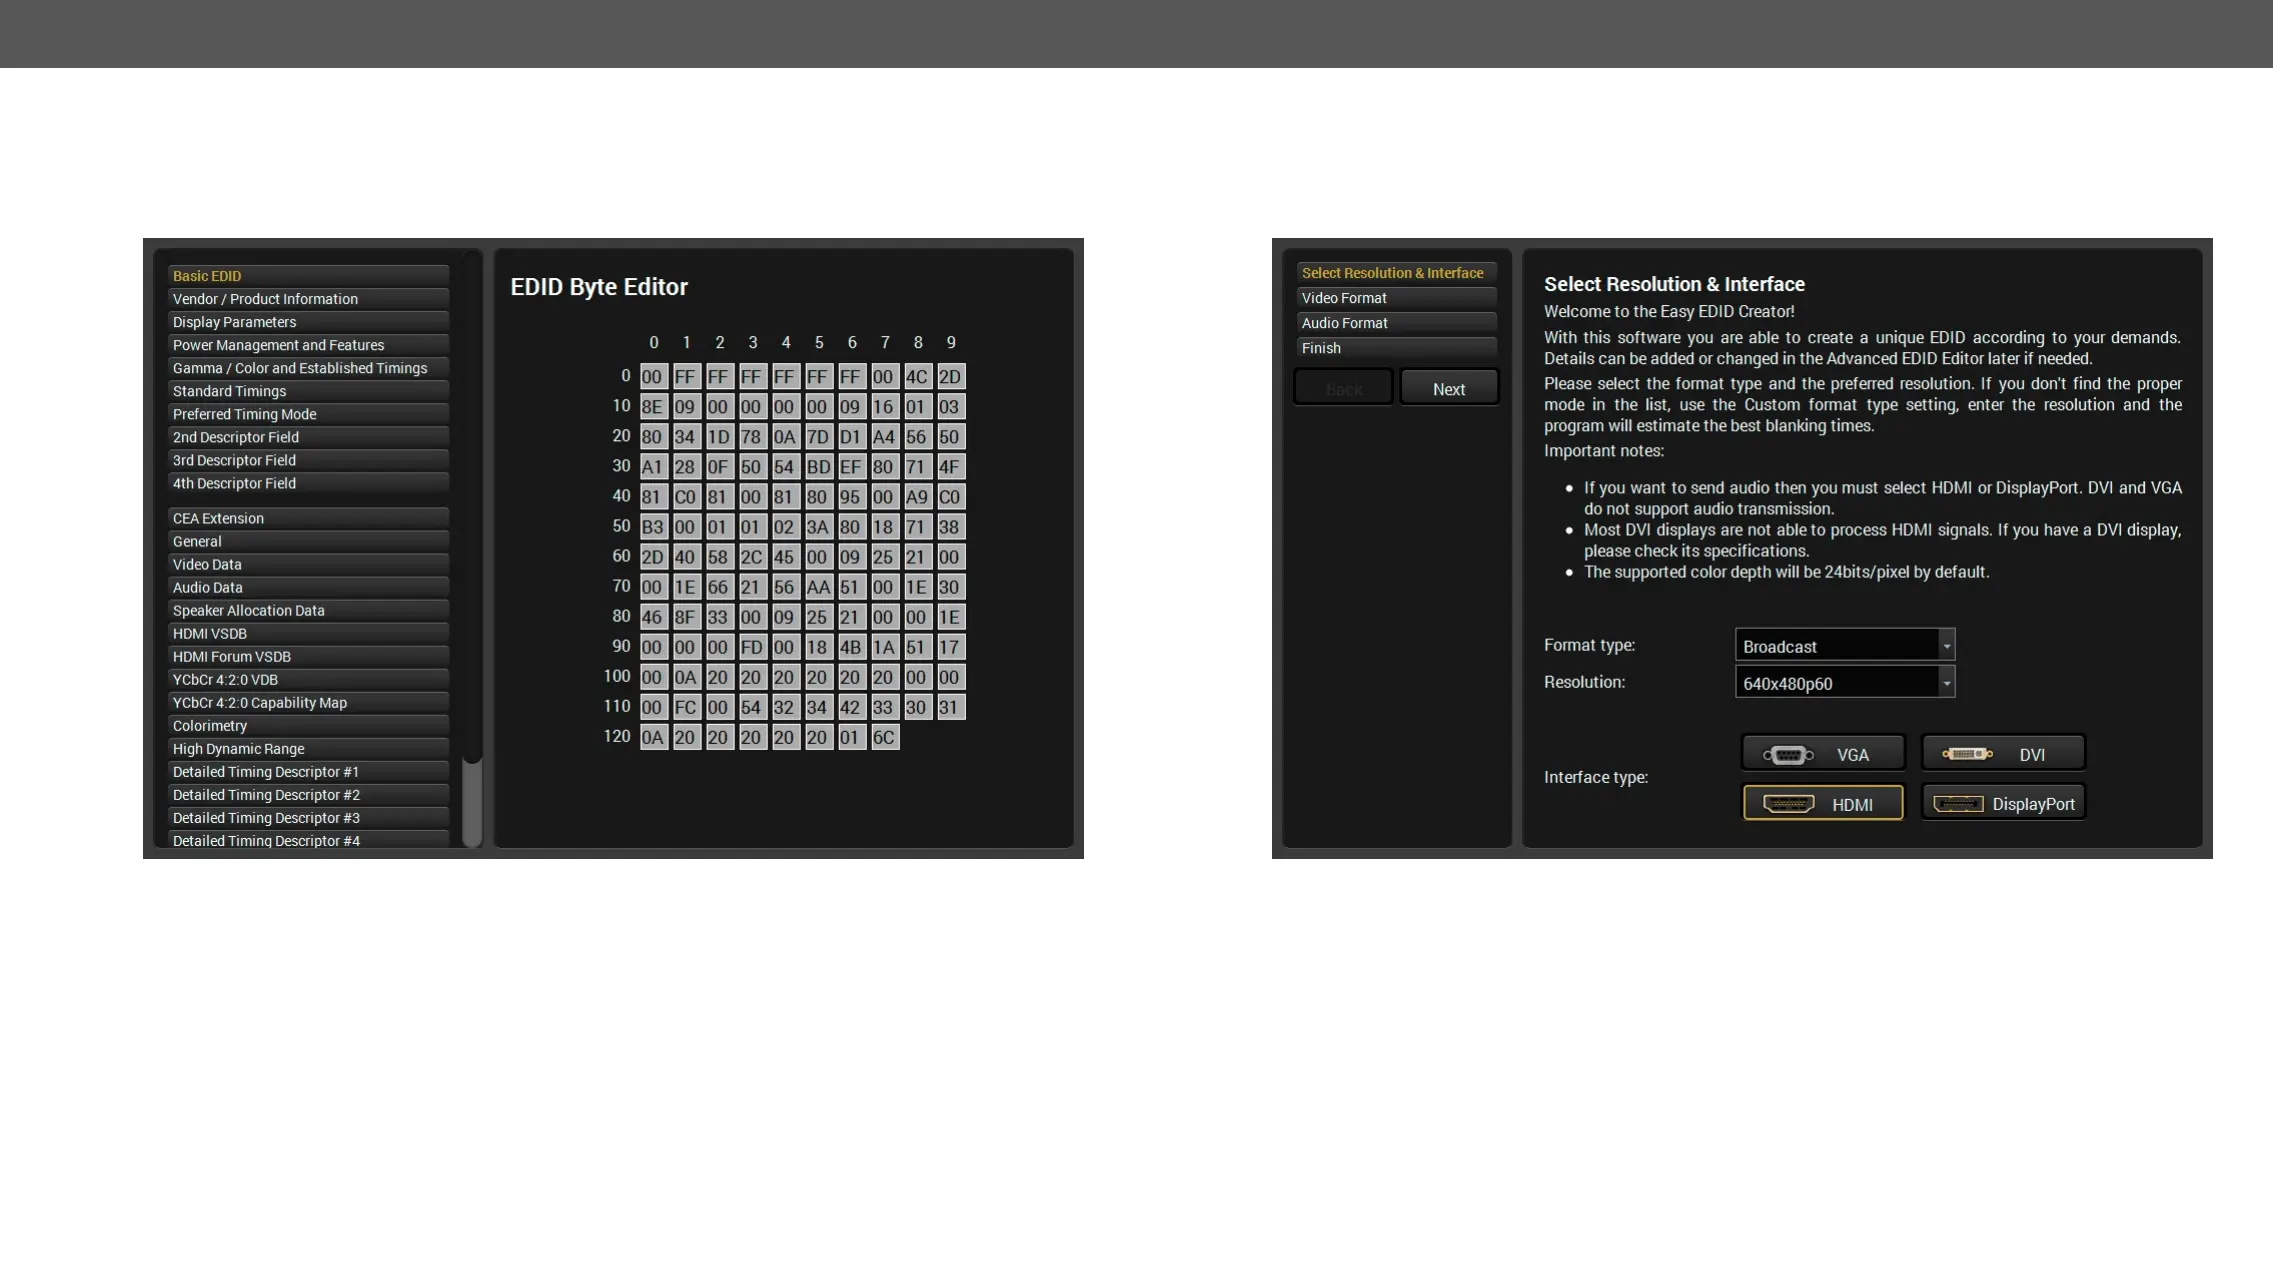This screenshot has height=1276, width=2273.
Task: Open the Speaker Allocation Data section
Action: tap(307, 610)
